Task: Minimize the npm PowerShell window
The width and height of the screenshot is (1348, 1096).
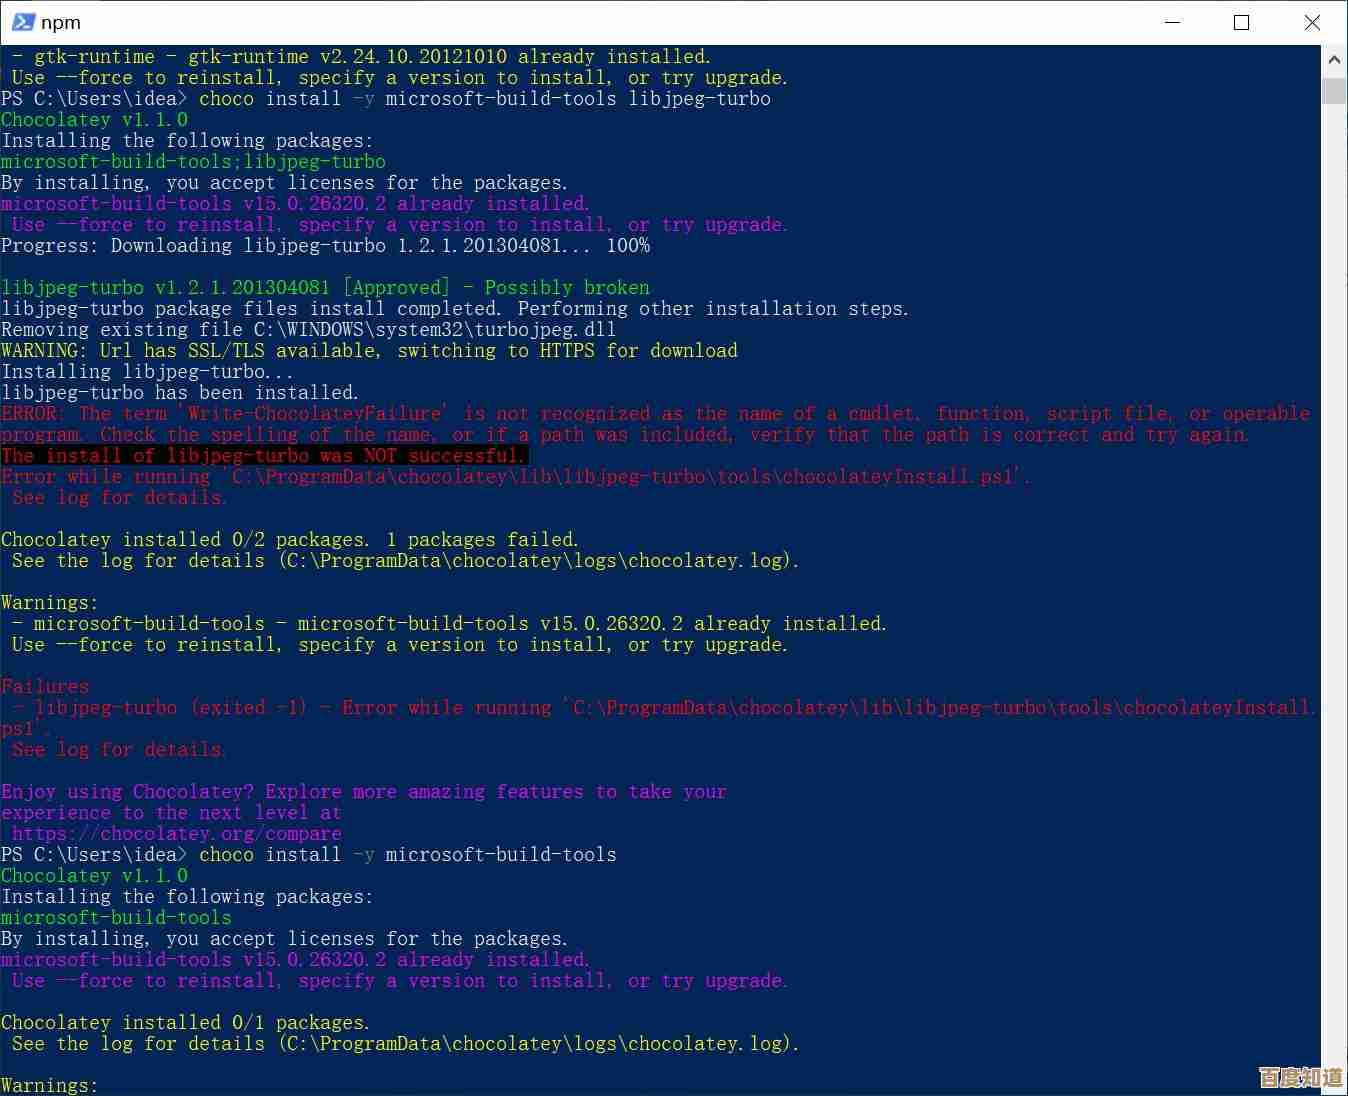Action: pos(1172,22)
